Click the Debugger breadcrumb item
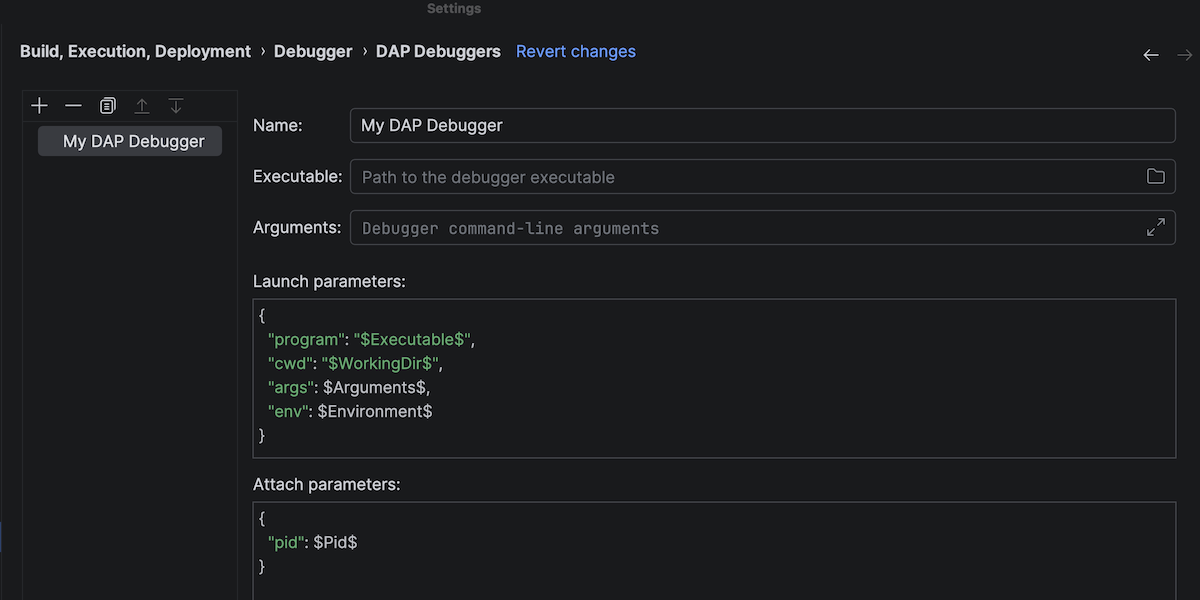This screenshot has height=600, width=1200. coord(313,51)
